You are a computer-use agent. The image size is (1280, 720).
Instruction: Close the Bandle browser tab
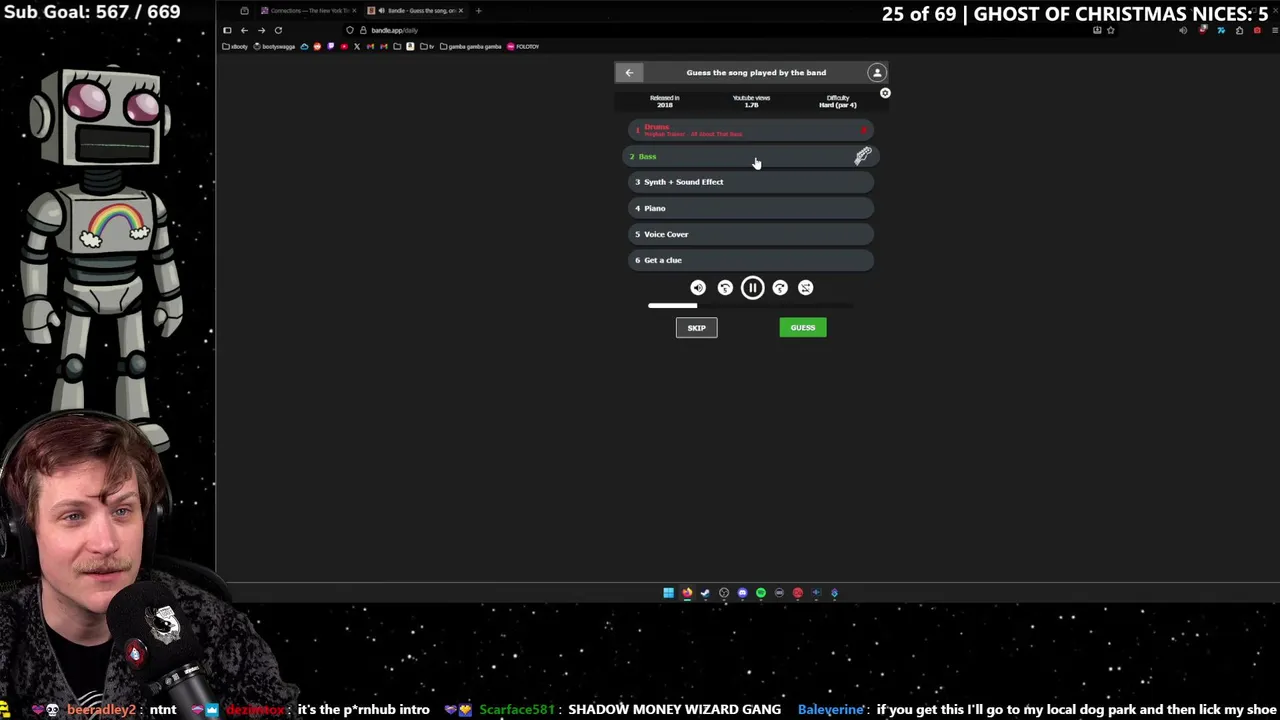tap(461, 11)
